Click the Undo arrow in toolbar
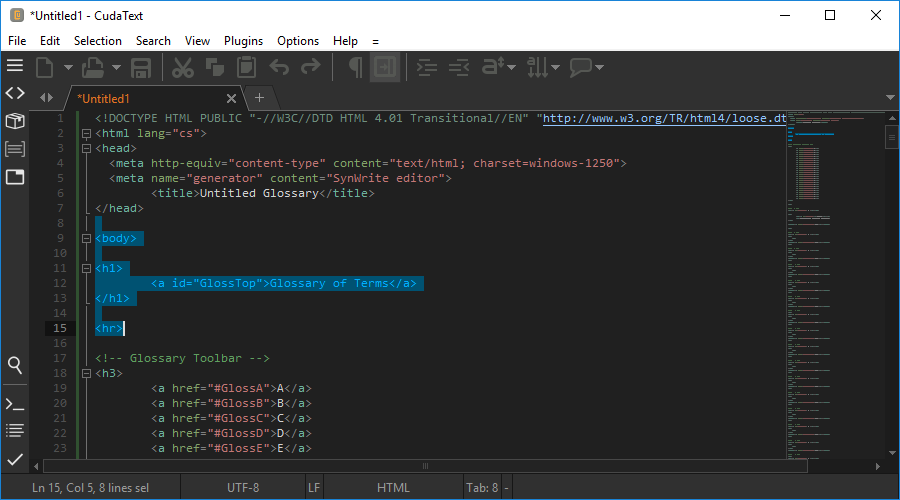 coord(279,68)
